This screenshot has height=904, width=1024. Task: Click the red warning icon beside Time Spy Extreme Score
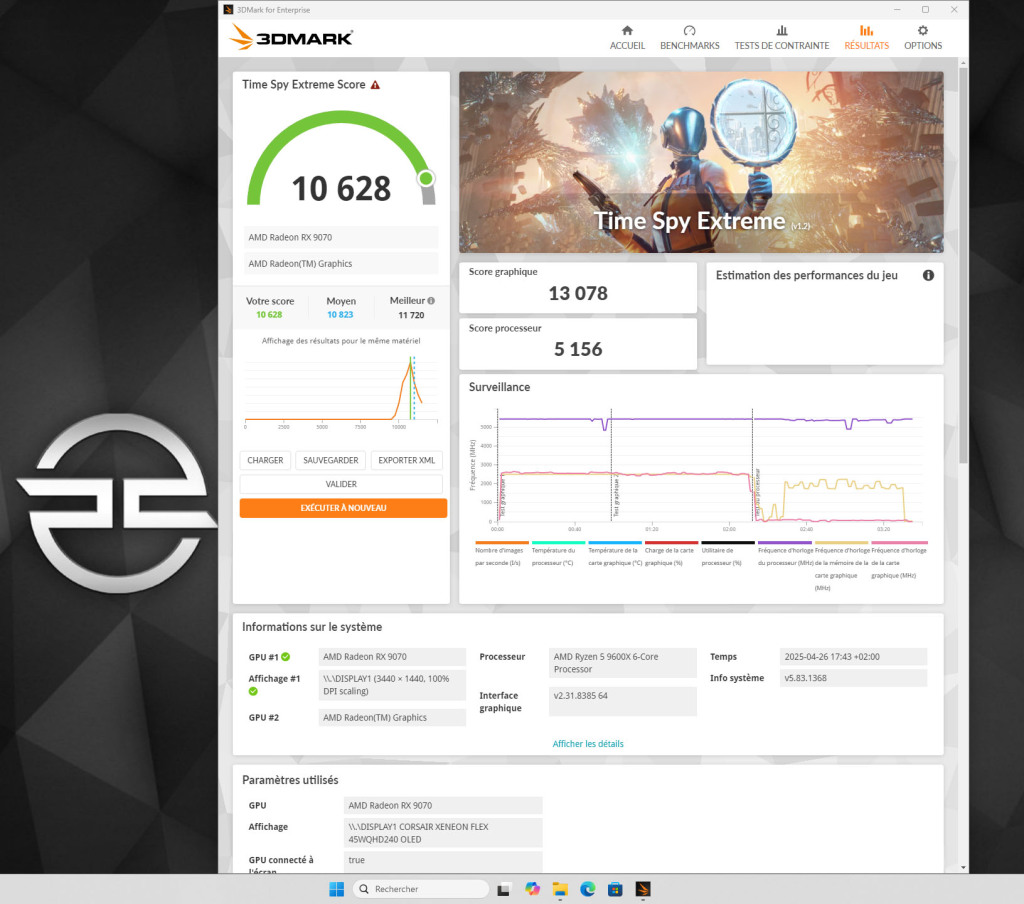pyautogui.click(x=376, y=85)
